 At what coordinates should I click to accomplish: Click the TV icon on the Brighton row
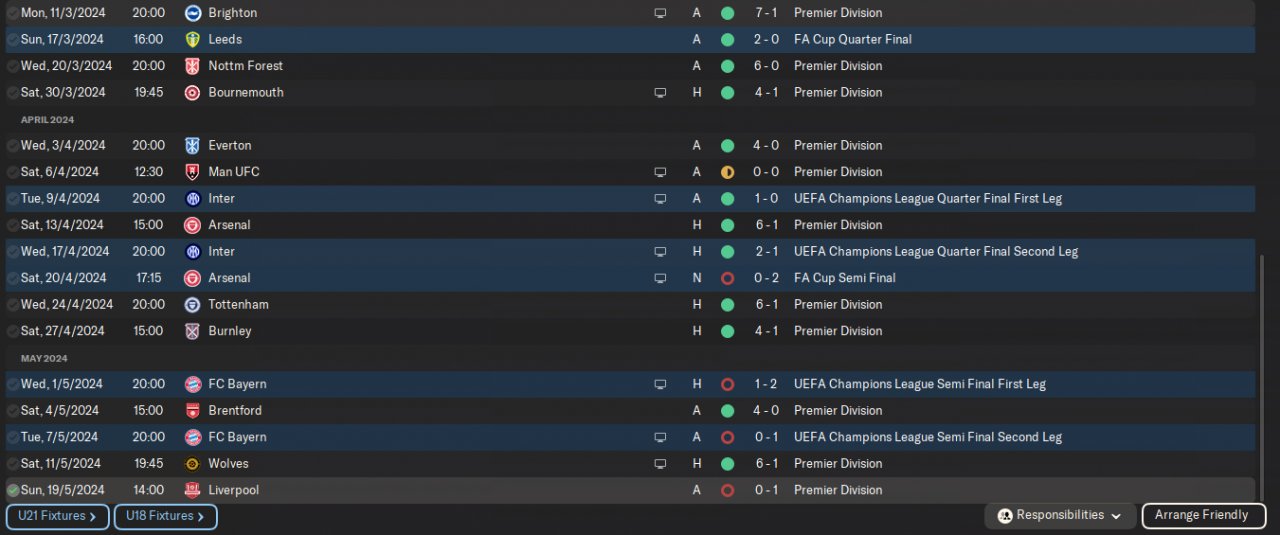click(x=660, y=13)
